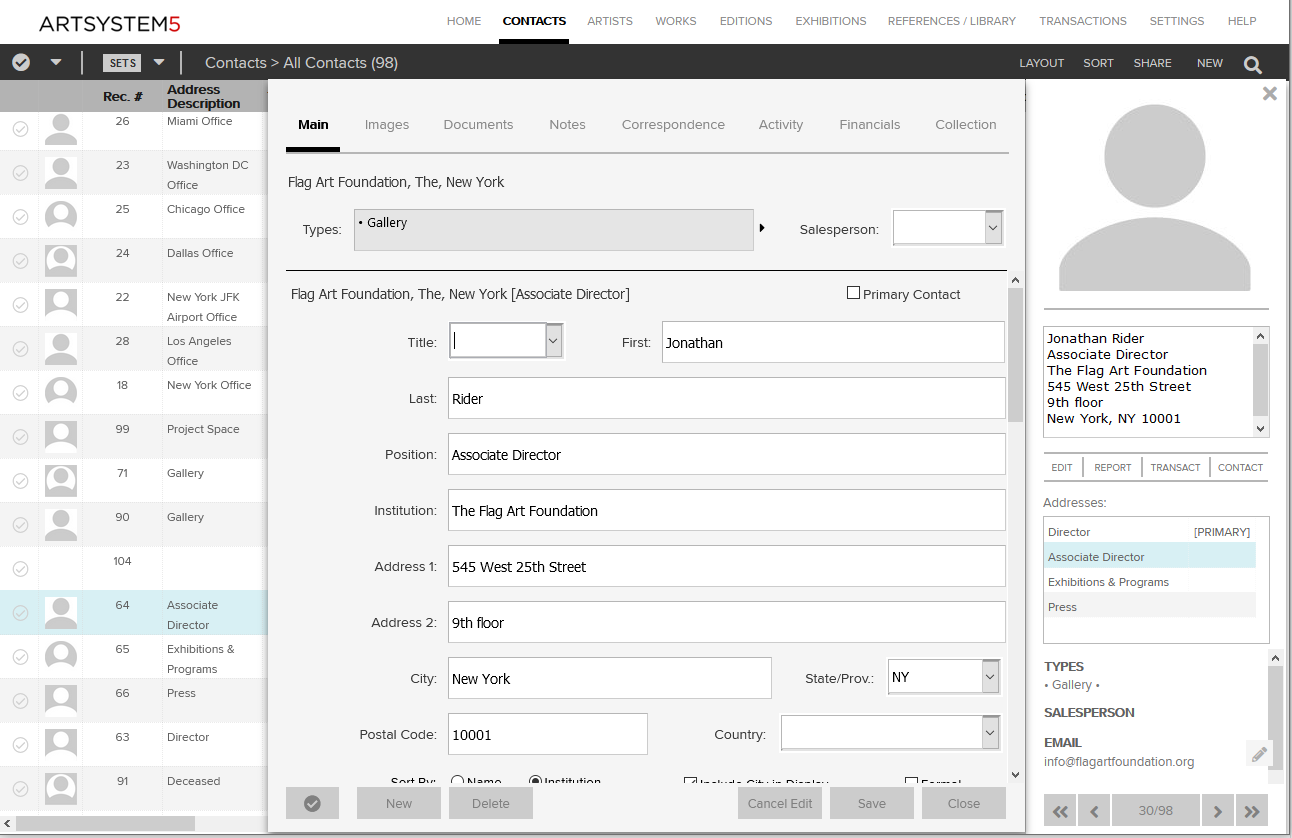
Task: Enable the Primary Contact checkbox
Action: point(853,293)
